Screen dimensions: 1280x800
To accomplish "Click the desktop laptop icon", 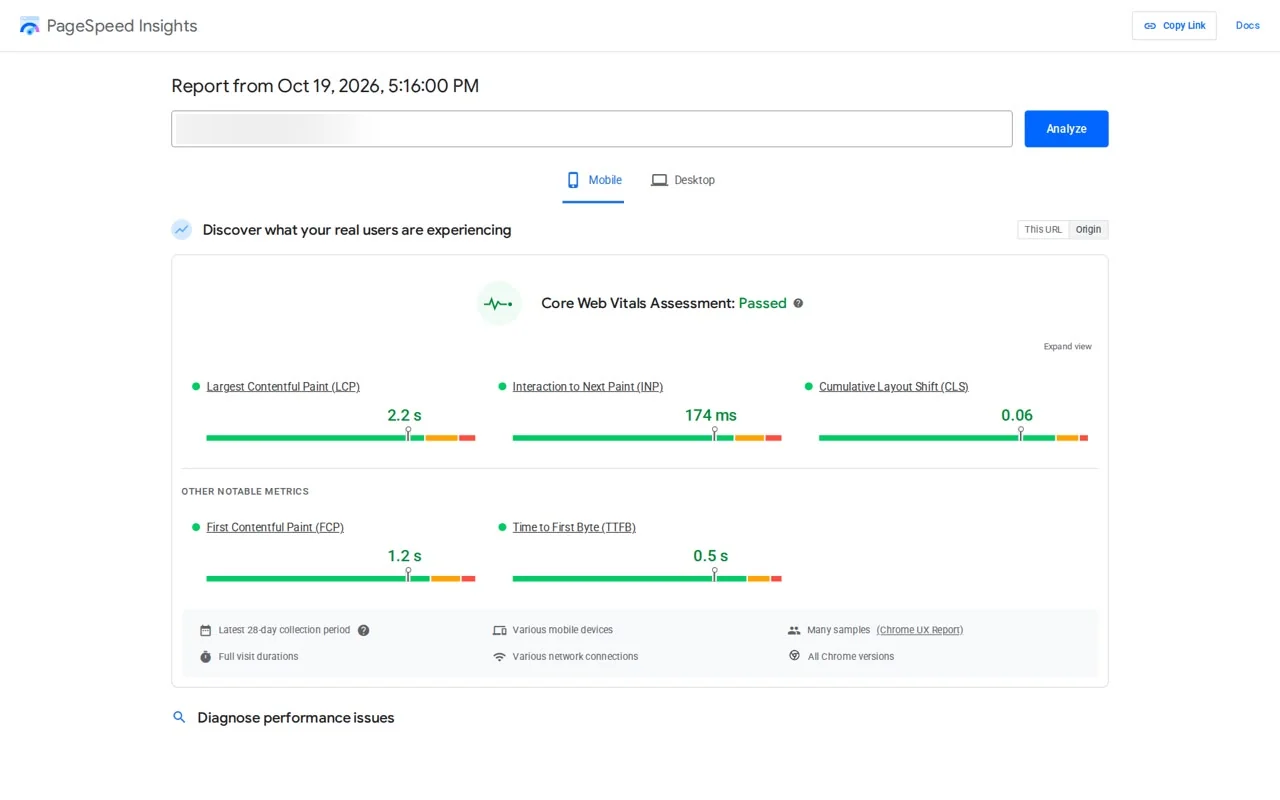I will pyautogui.click(x=659, y=180).
